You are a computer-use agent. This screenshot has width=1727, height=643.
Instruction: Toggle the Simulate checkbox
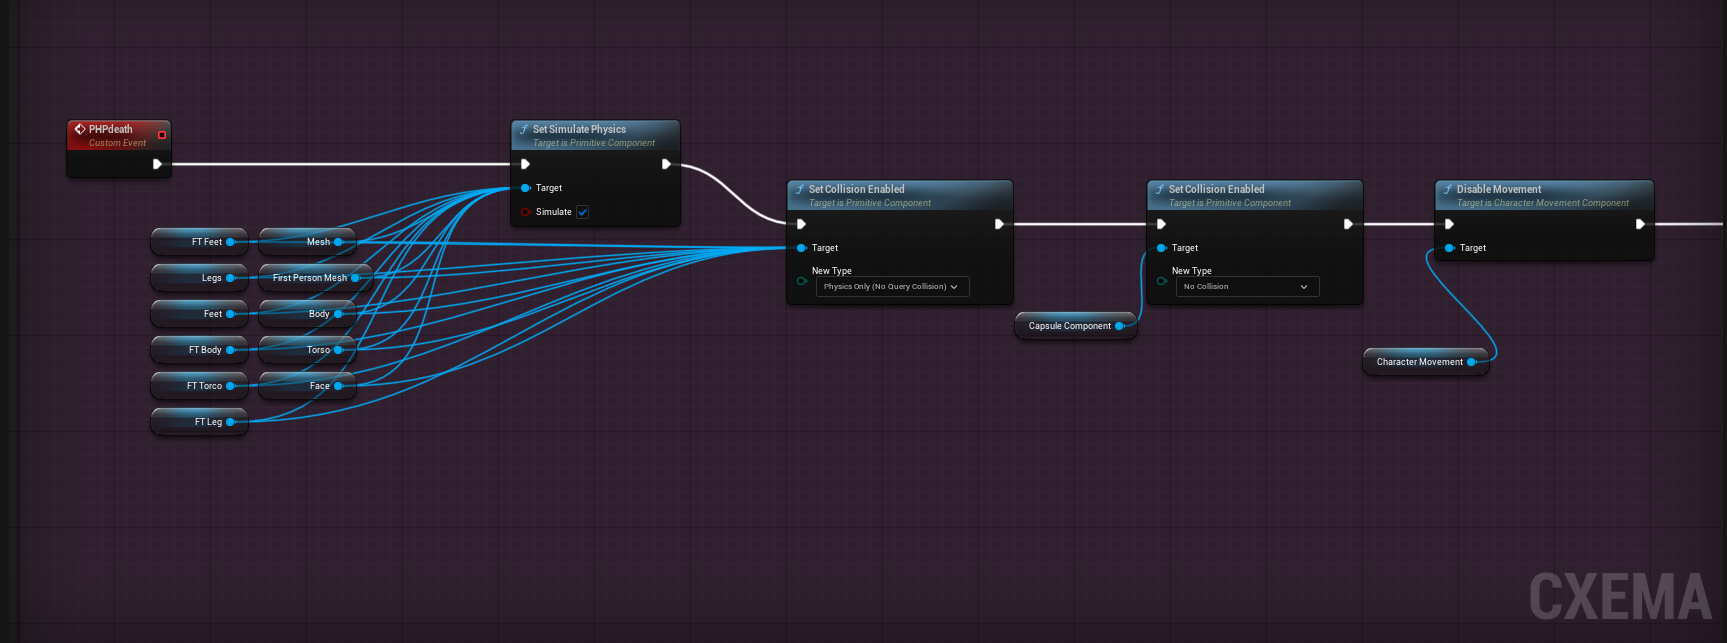point(583,212)
